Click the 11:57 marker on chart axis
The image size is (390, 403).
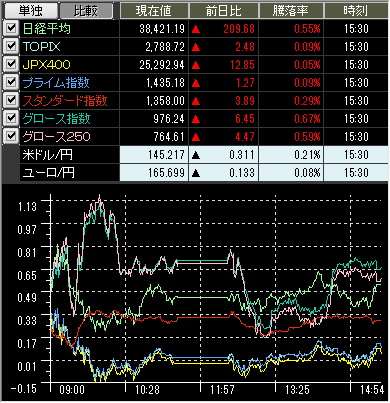click(x=222, y=389)
